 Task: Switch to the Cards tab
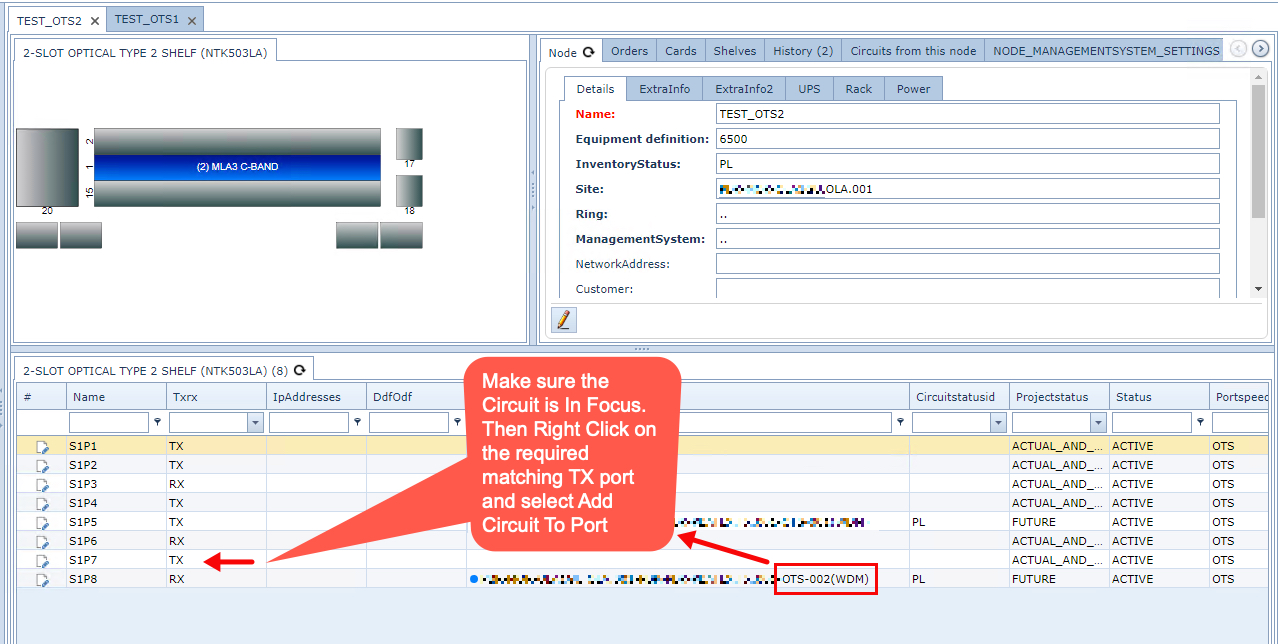click(x=680, y=51)
